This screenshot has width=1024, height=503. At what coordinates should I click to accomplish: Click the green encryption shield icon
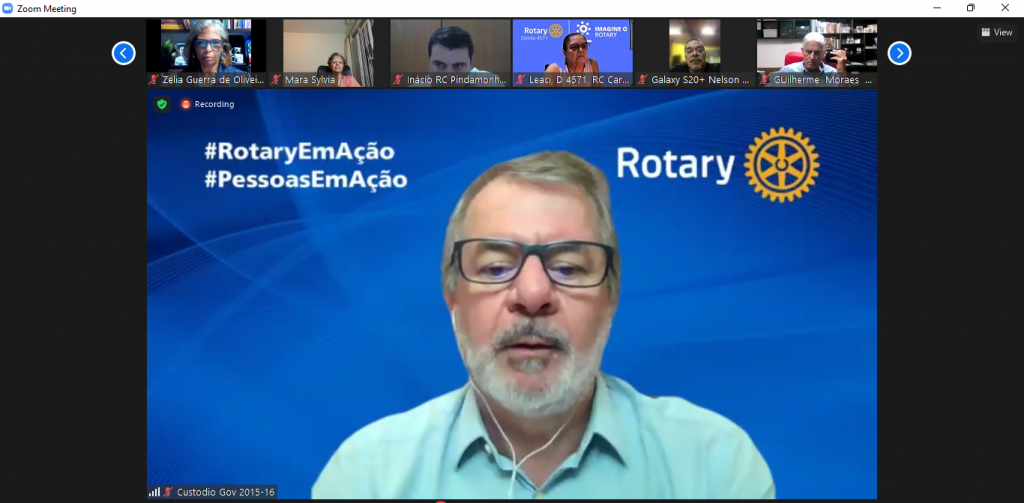pos(161,104)
